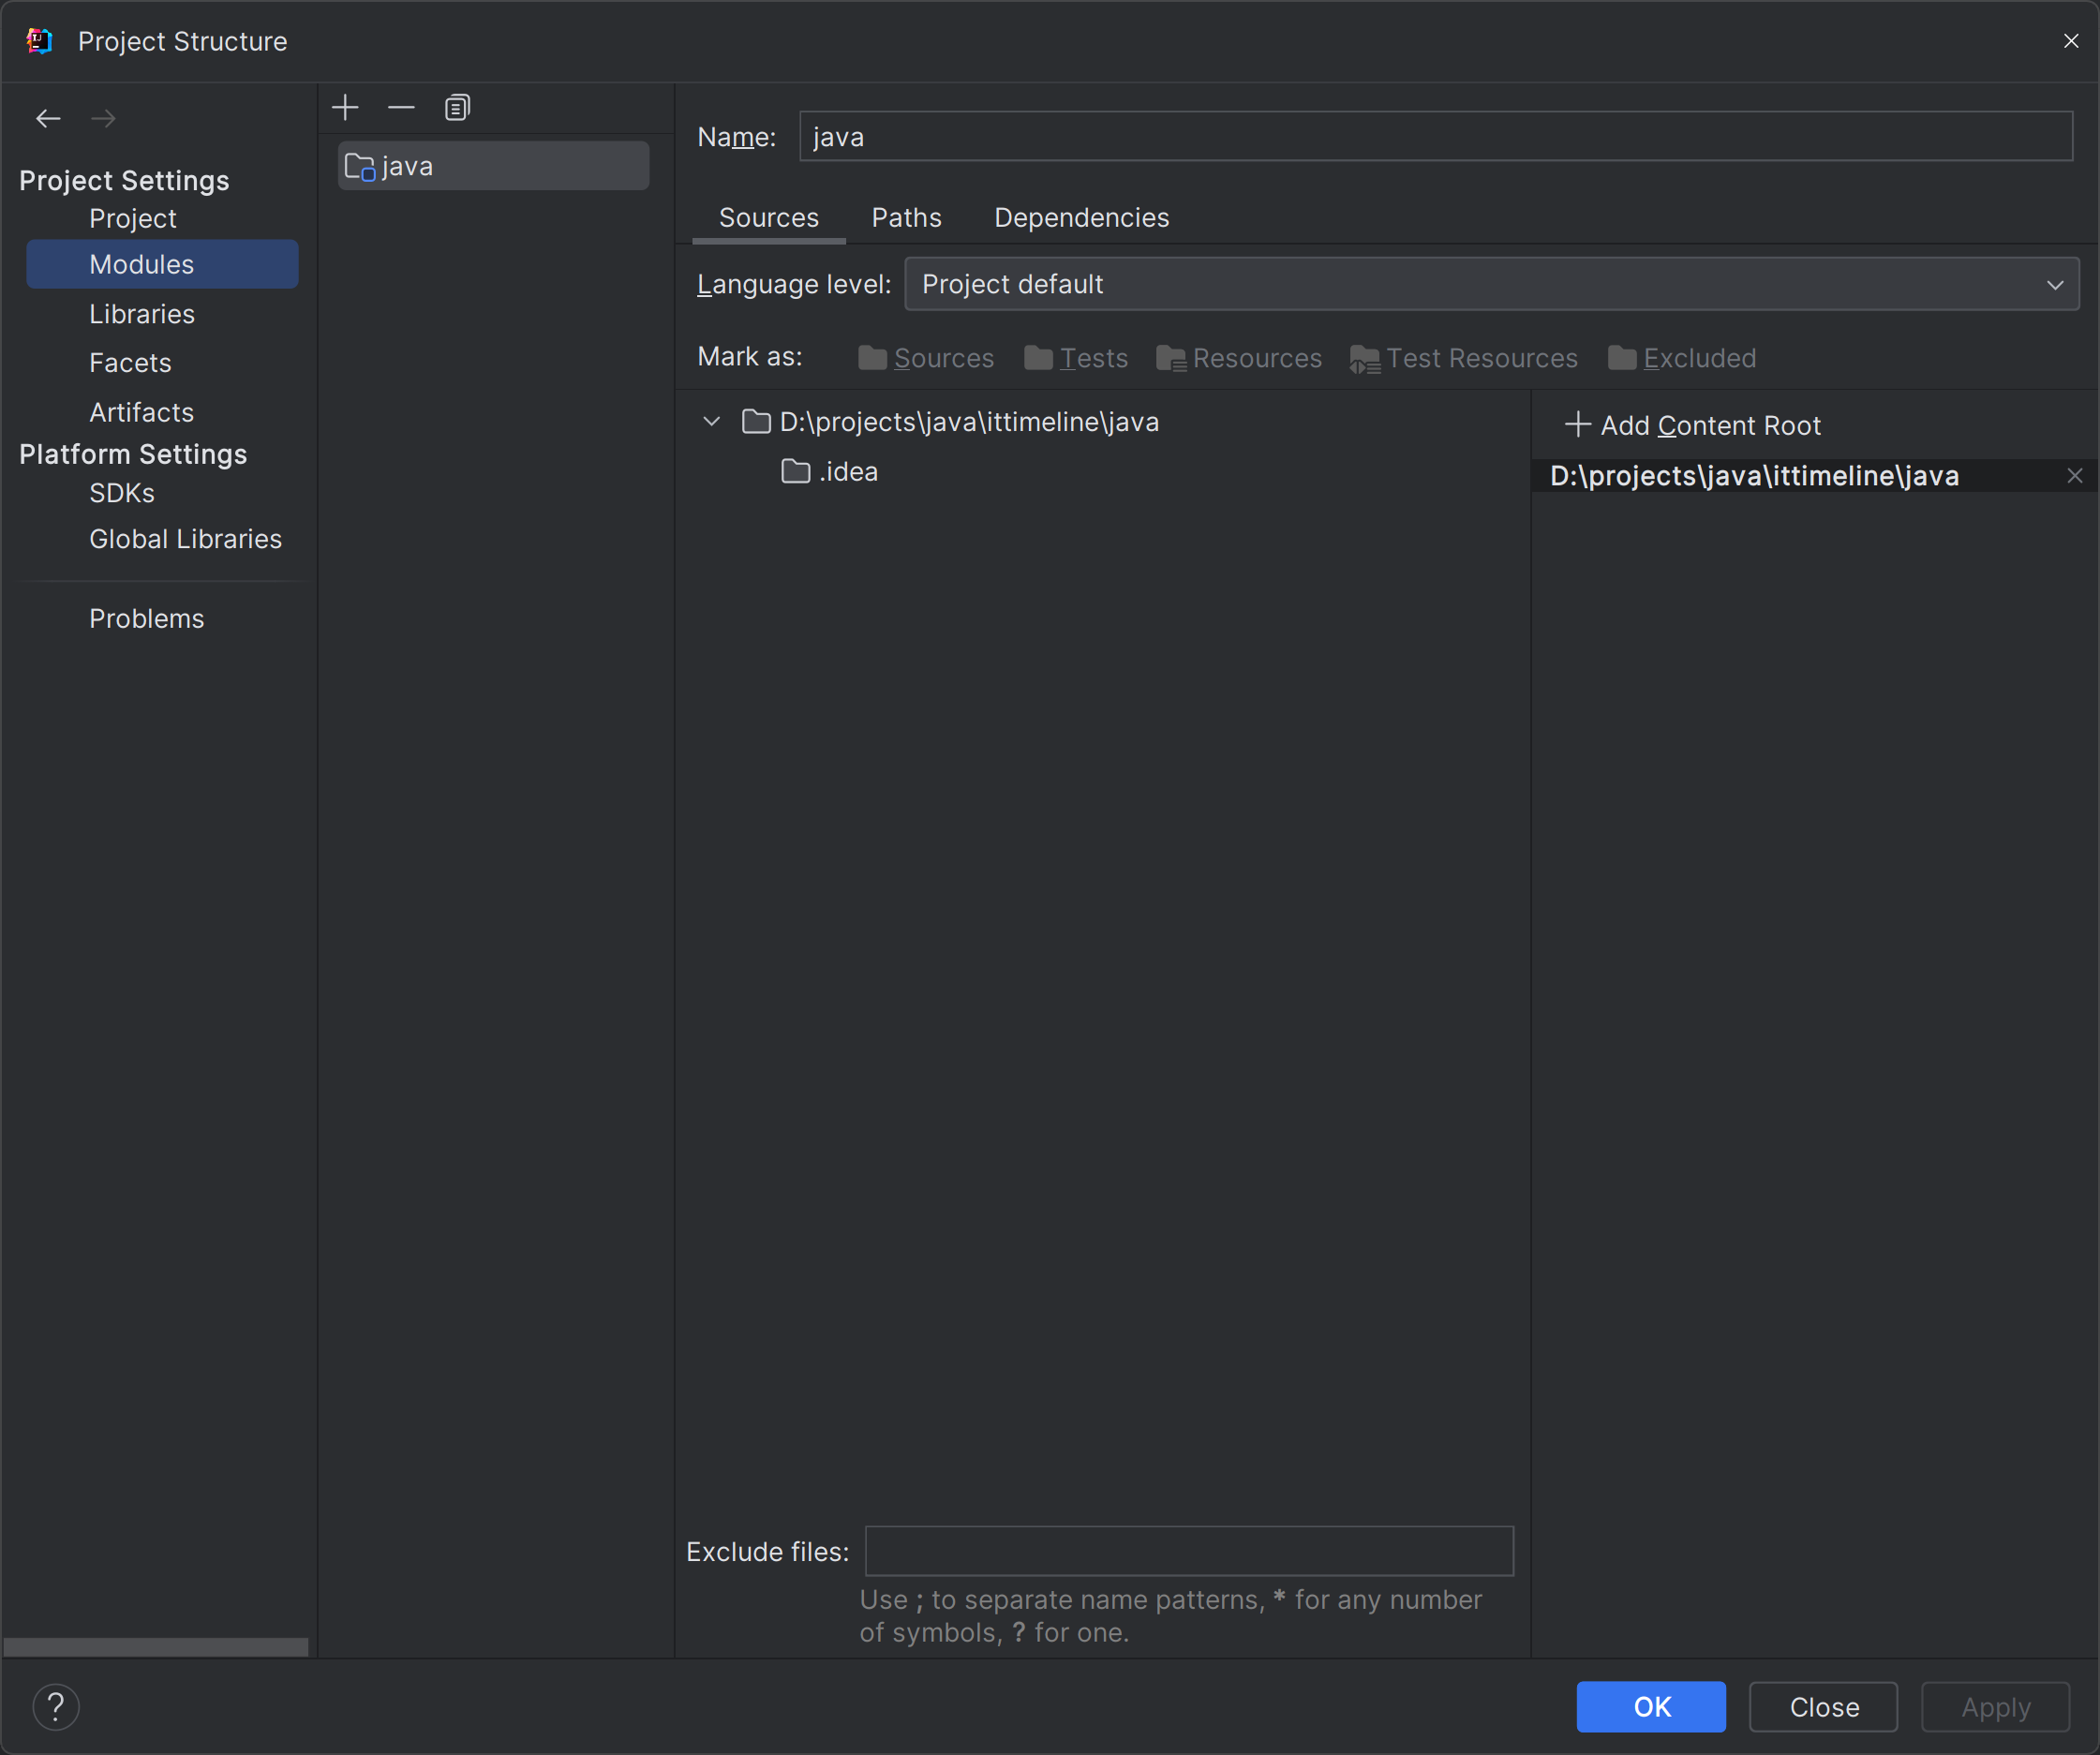This screenshot has width=2100, height=1755.
Task: Select the .idea folder
Action: click(x=829, y=472)
